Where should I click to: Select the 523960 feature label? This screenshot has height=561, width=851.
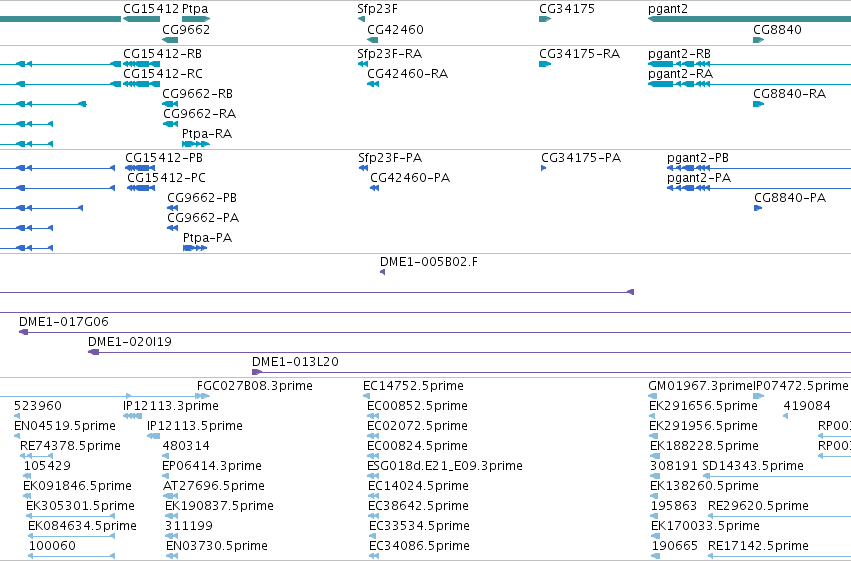[x=37, y=406]
